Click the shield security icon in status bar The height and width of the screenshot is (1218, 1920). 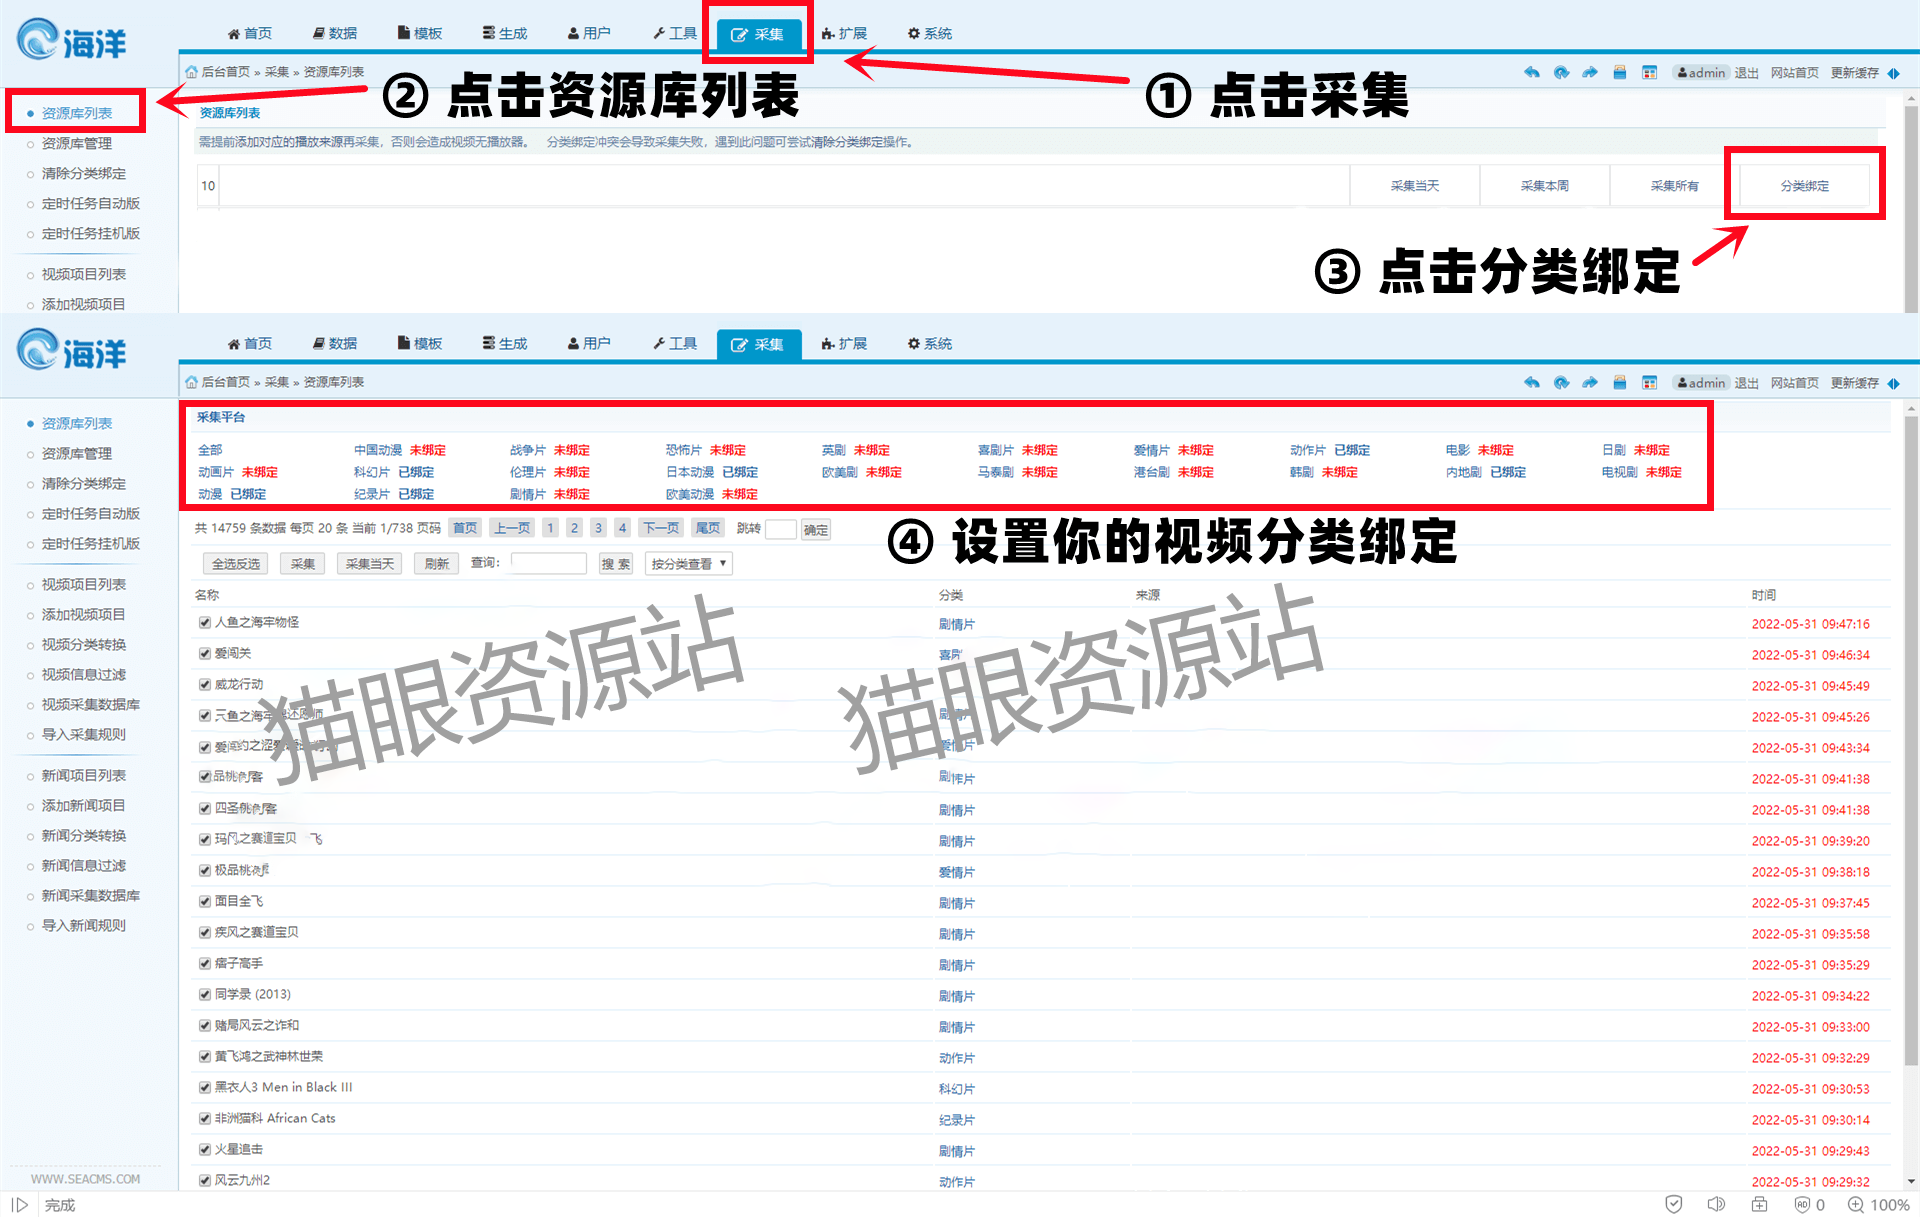tap(1674, 1205)
